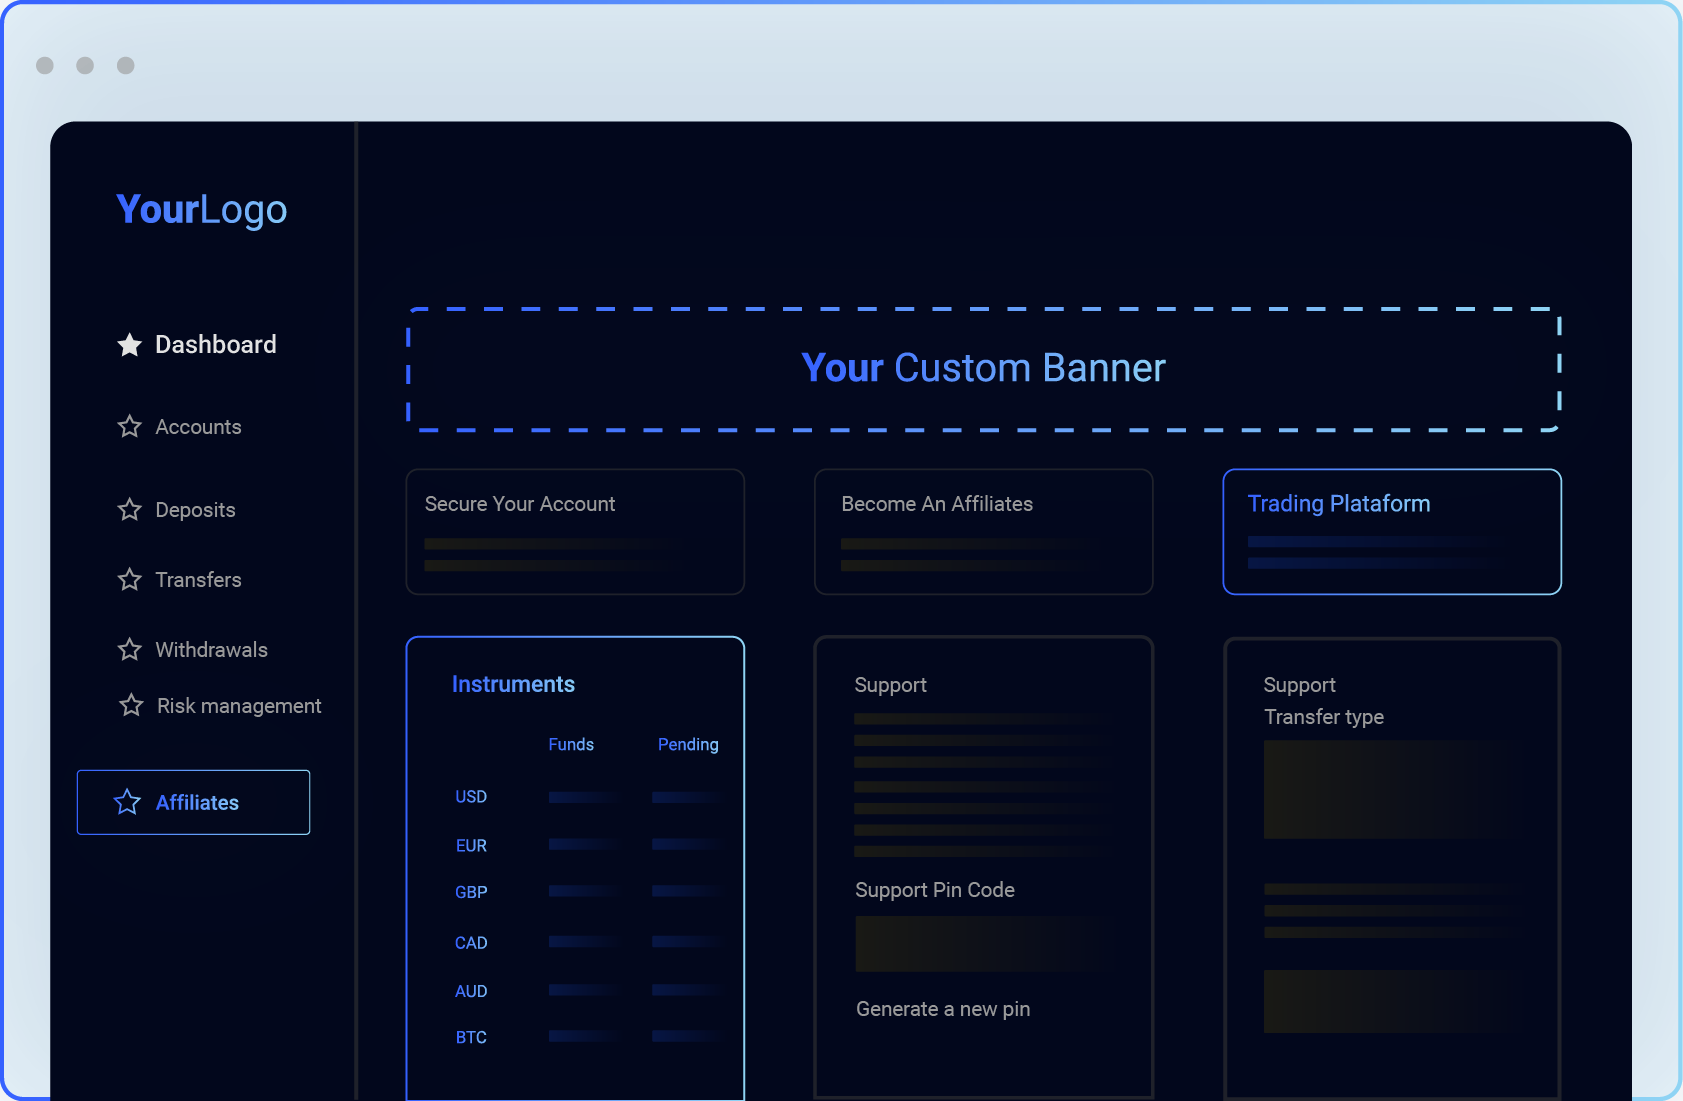
Task: Click the Dashboard filled star icon
Action: pos(130,345)
